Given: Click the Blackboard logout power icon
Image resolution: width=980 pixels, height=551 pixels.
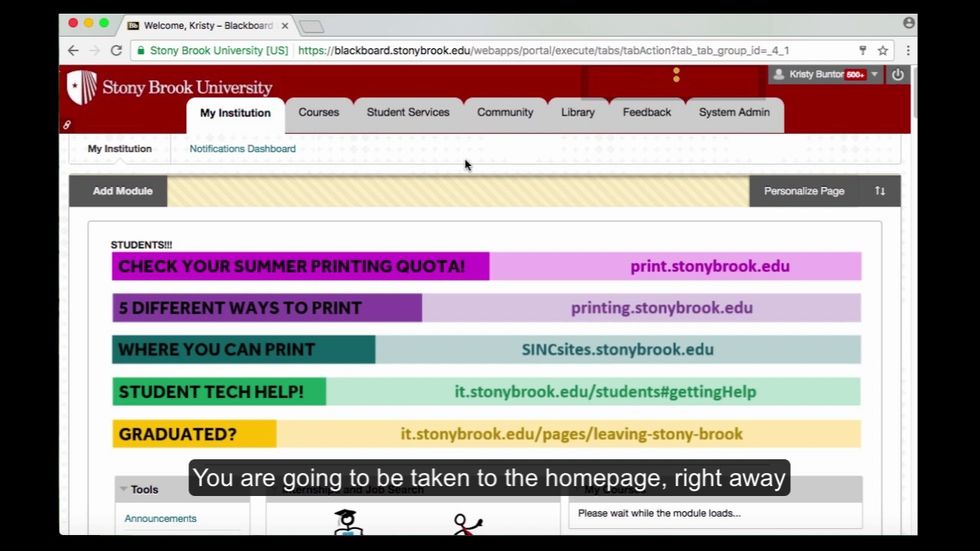Looking at the screenshot, I should click(897, 75).
